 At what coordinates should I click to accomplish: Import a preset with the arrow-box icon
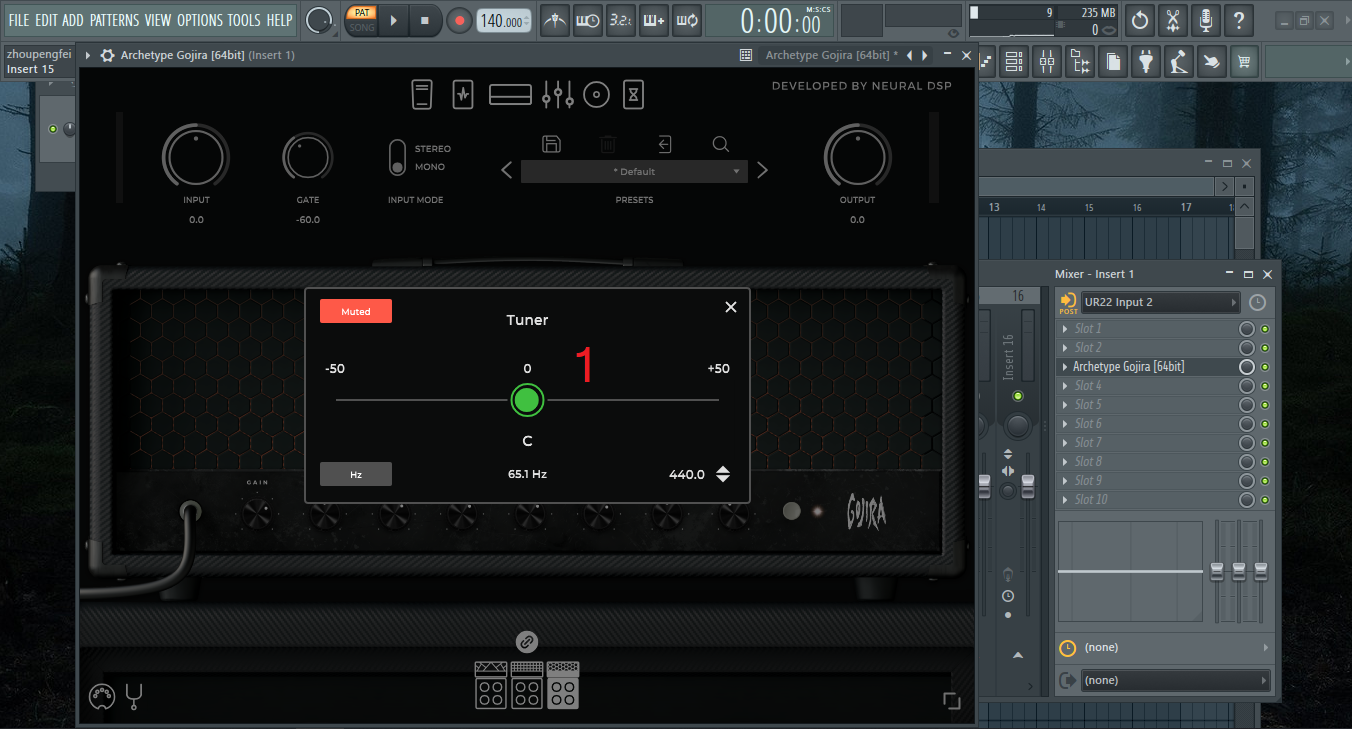click(664, 144)
